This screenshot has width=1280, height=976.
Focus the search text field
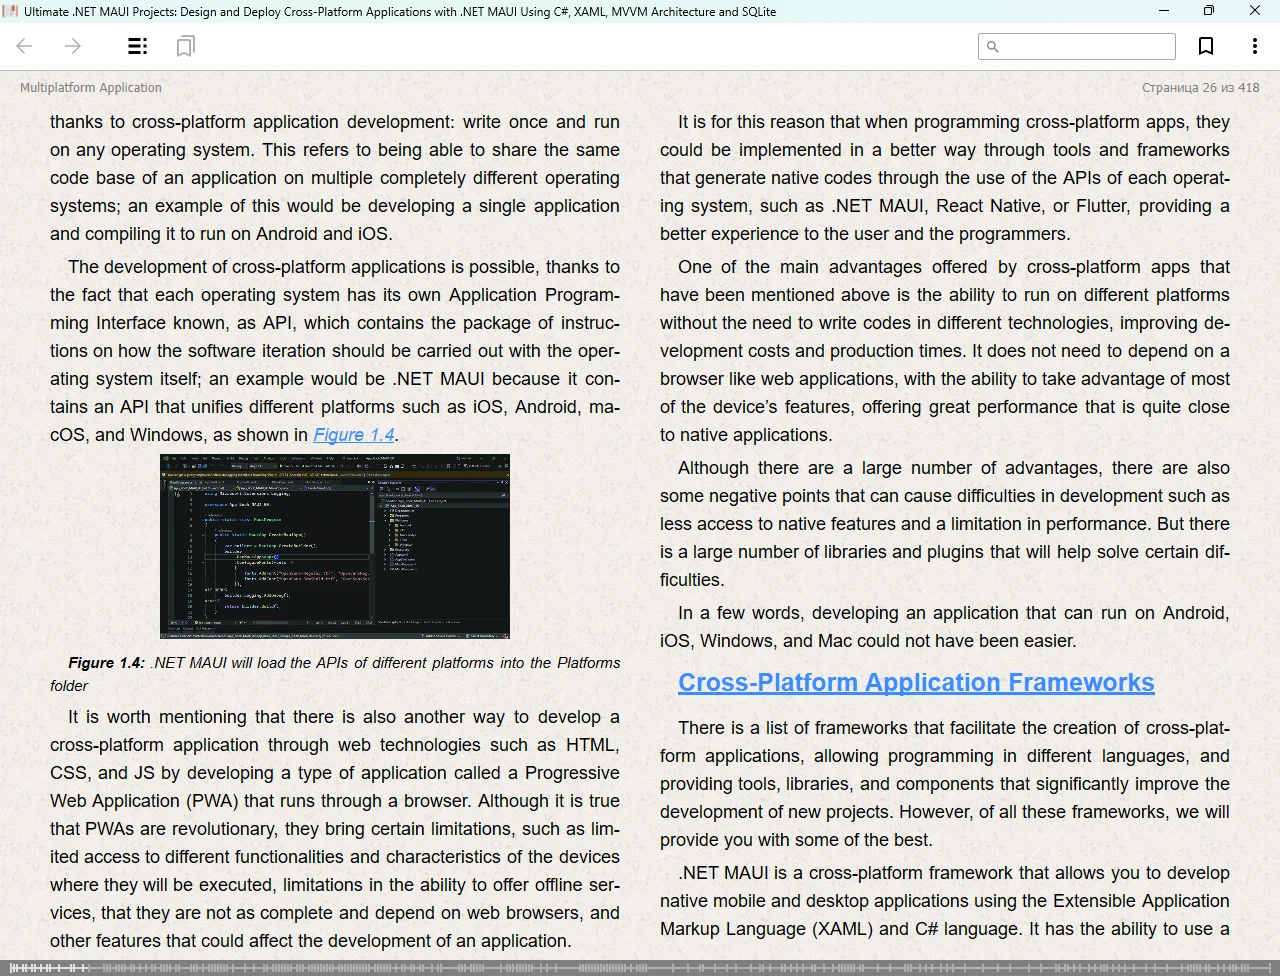pos(1086,47)
